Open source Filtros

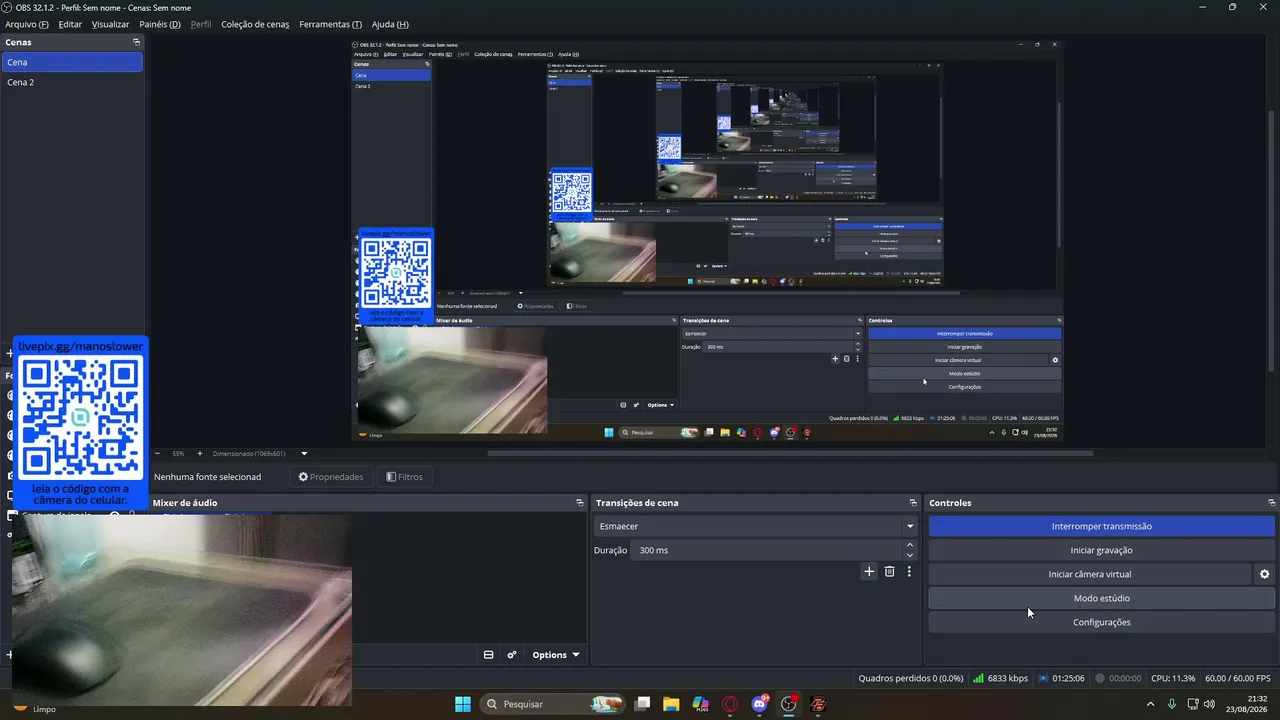pos(405,477)
